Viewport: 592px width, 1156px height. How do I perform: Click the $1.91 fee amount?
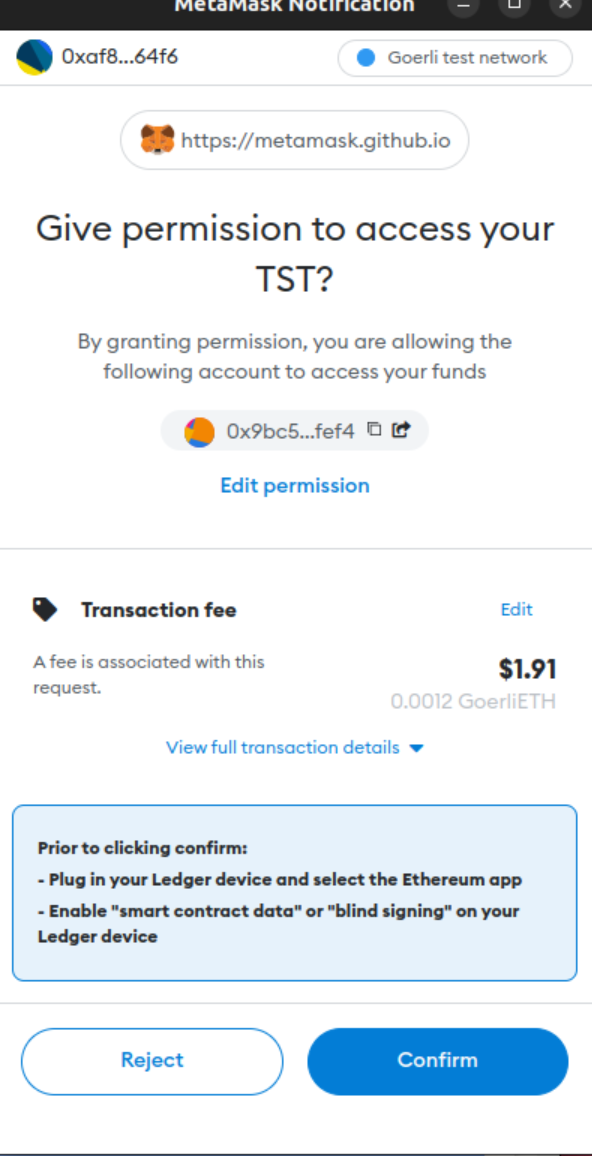pos(527,668)
